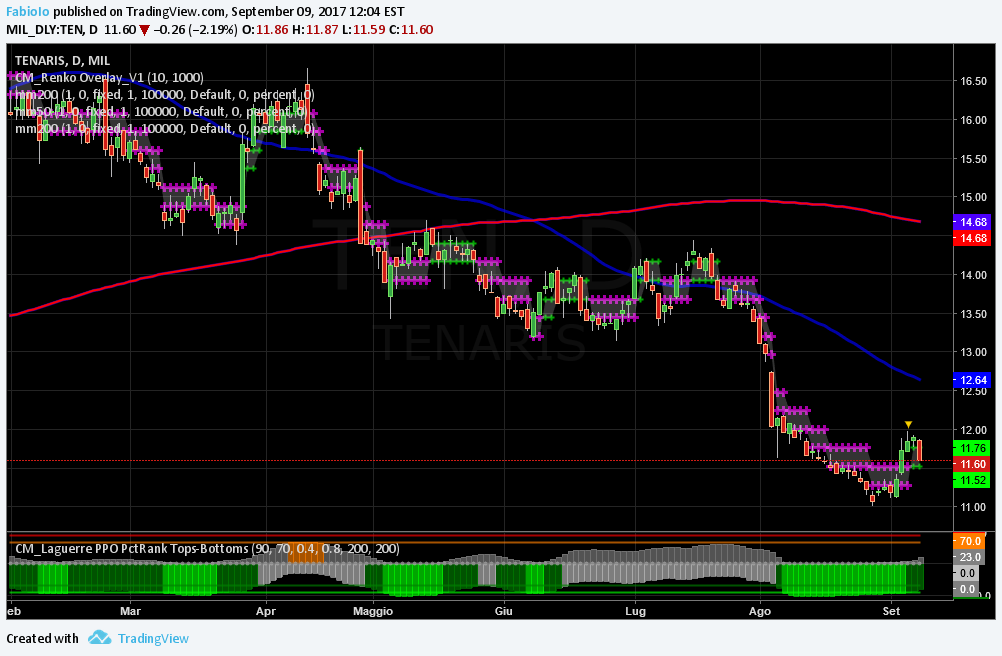
Task: Click the red 11.60 last price label
Action: point(972,464)
